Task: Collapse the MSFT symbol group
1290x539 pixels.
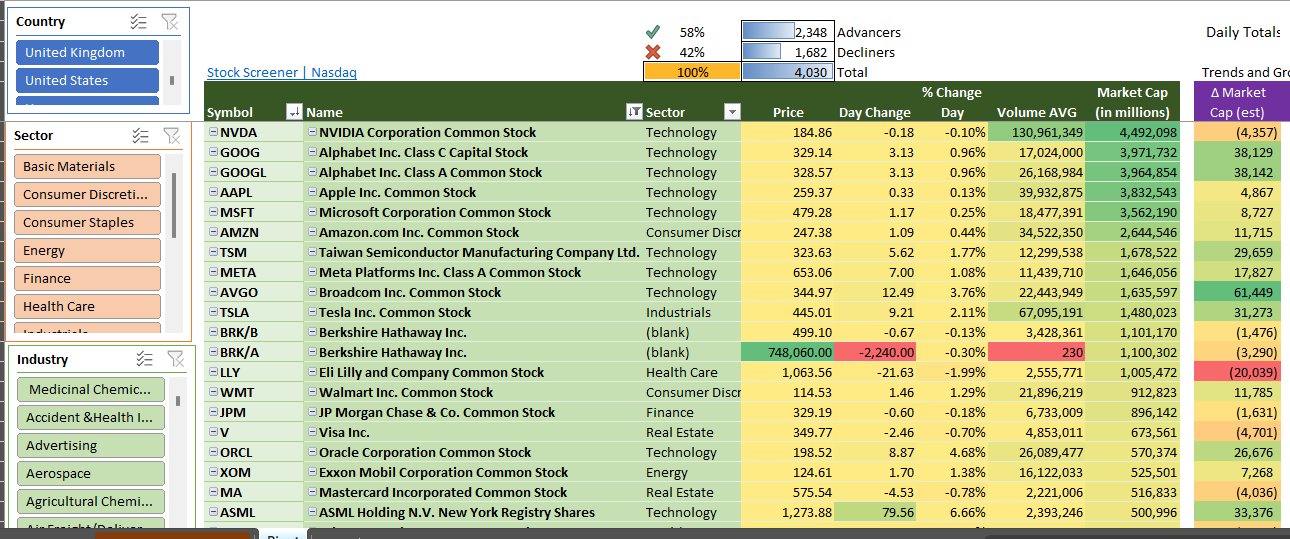Action: 213,212
